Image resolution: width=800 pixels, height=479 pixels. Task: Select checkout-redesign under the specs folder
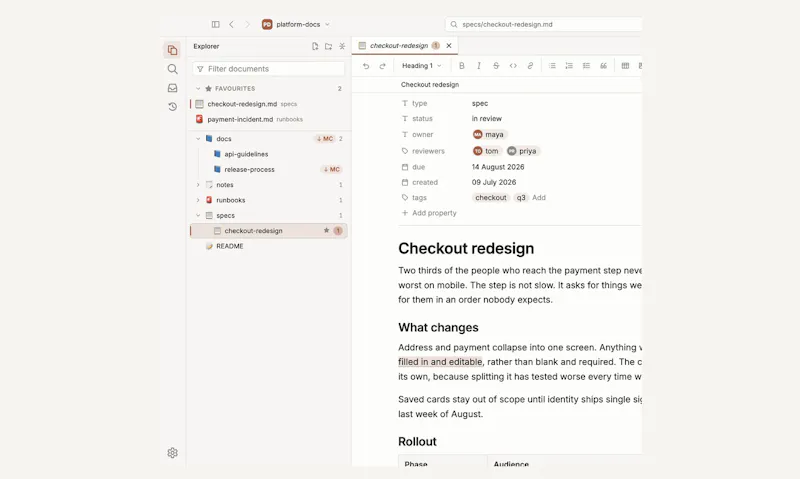click(x=269, y=231)
